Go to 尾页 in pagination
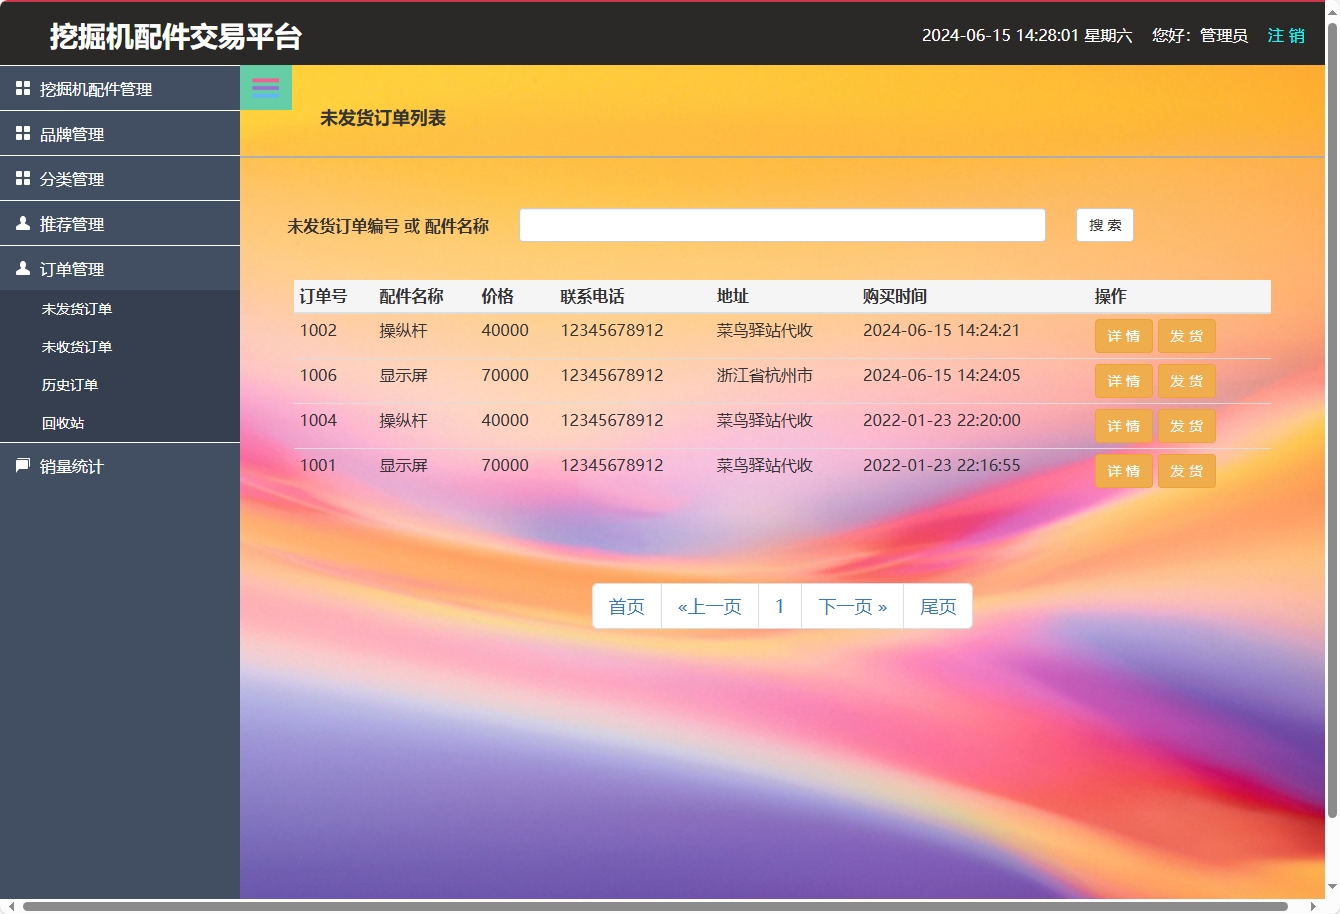Image resolution: width=1340 pixels, height=914 pixels. [938, 606]
